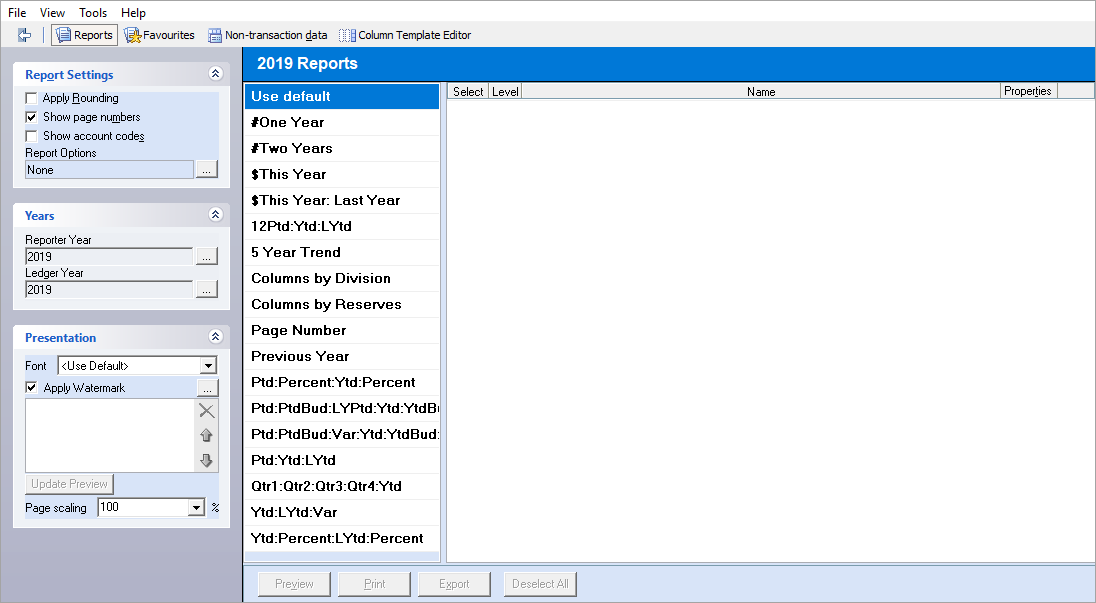Open Favourites from the toolbar

[x=159, y=35]
